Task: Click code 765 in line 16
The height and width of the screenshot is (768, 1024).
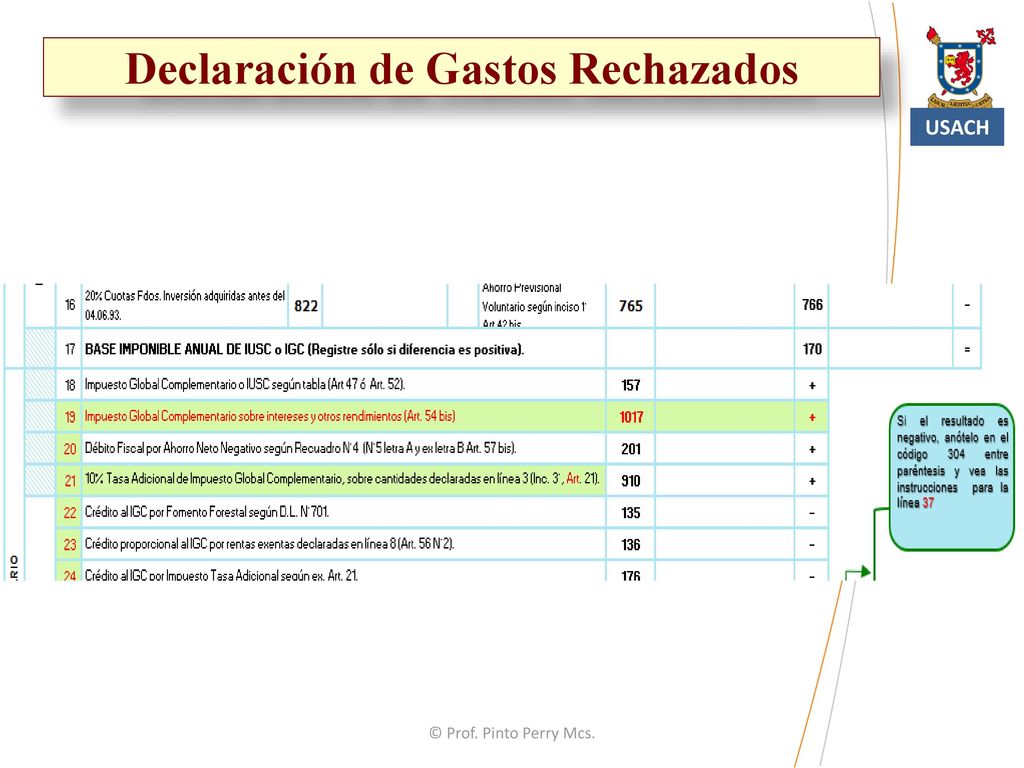Action: click(631, 306)
